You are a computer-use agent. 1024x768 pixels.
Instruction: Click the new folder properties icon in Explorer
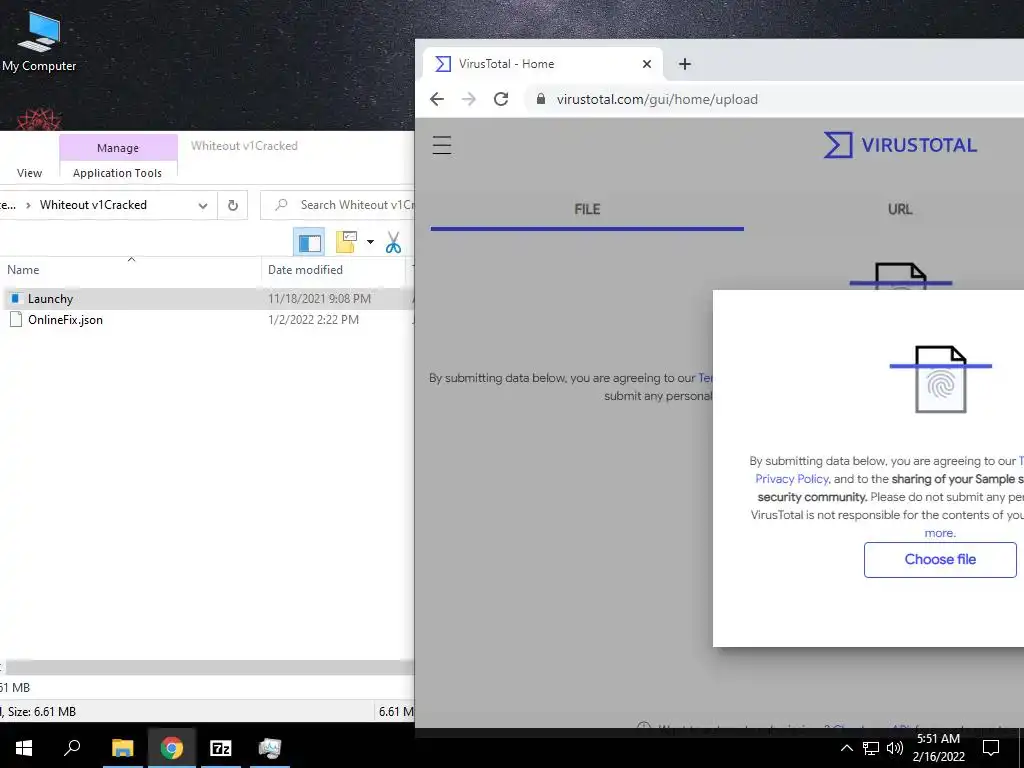pyautogui.click(x=346, y=242)
